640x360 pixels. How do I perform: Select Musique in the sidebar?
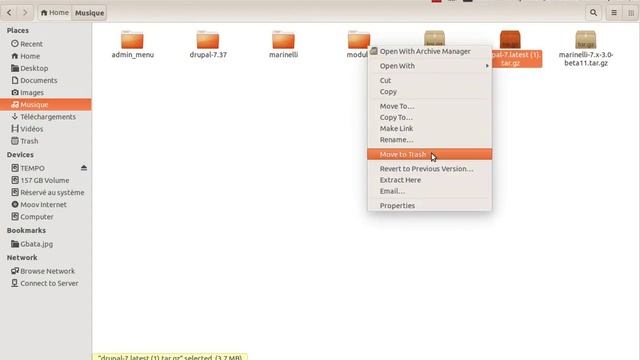point(46,104)
